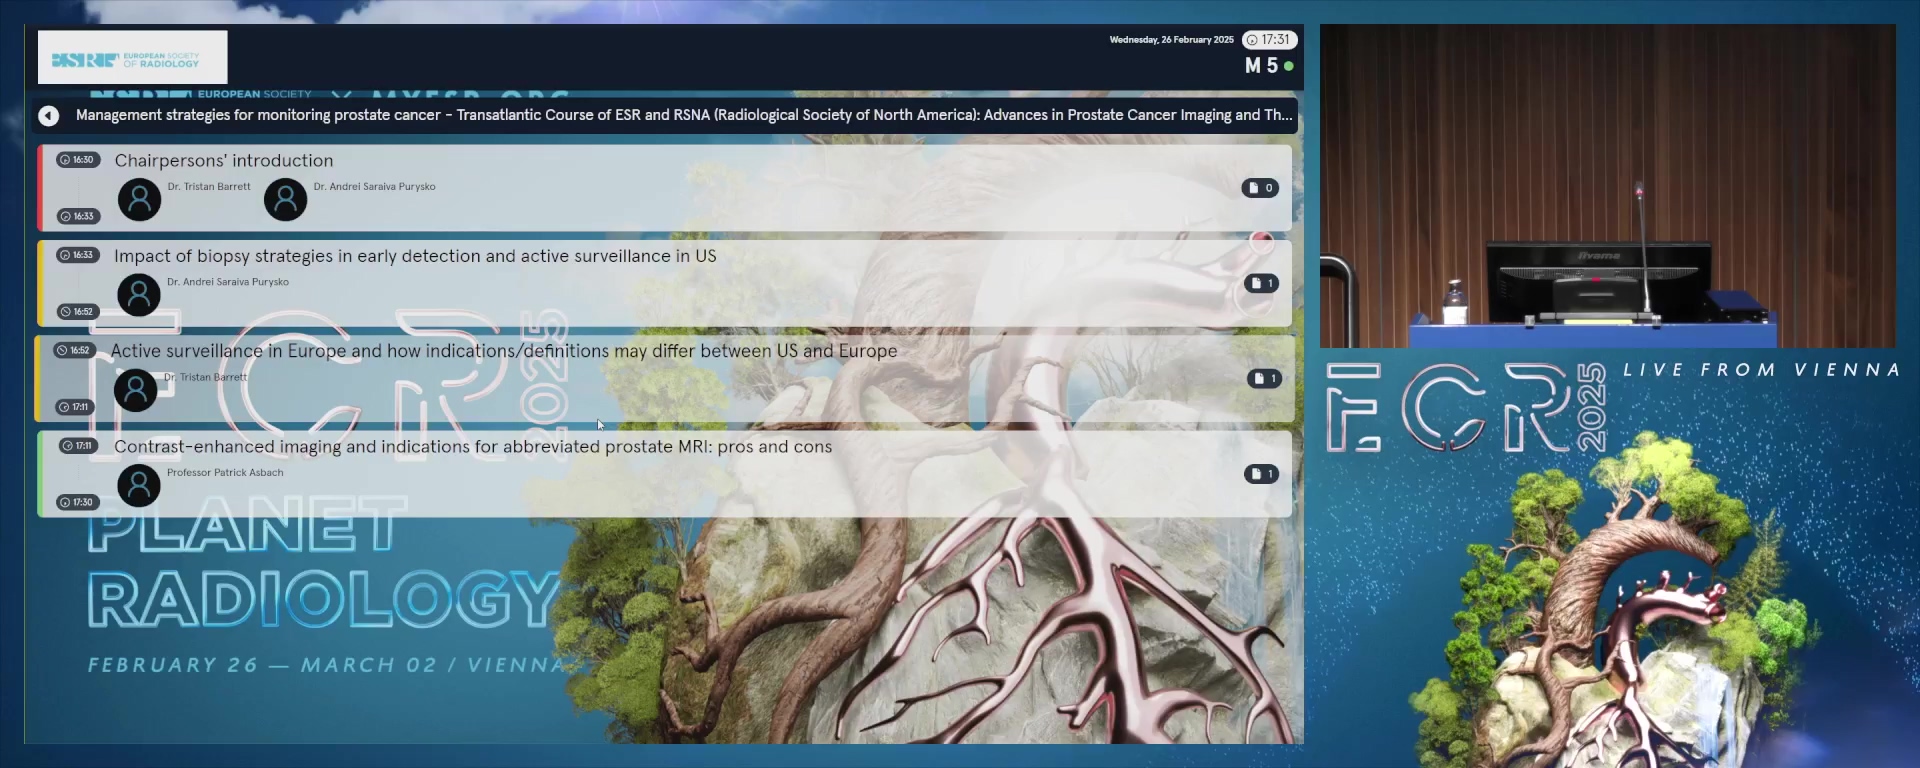The width and height of the screenshot is (1920, 768).
Task: Open Chairpersons' introduction session row
Action: point(665,188)
